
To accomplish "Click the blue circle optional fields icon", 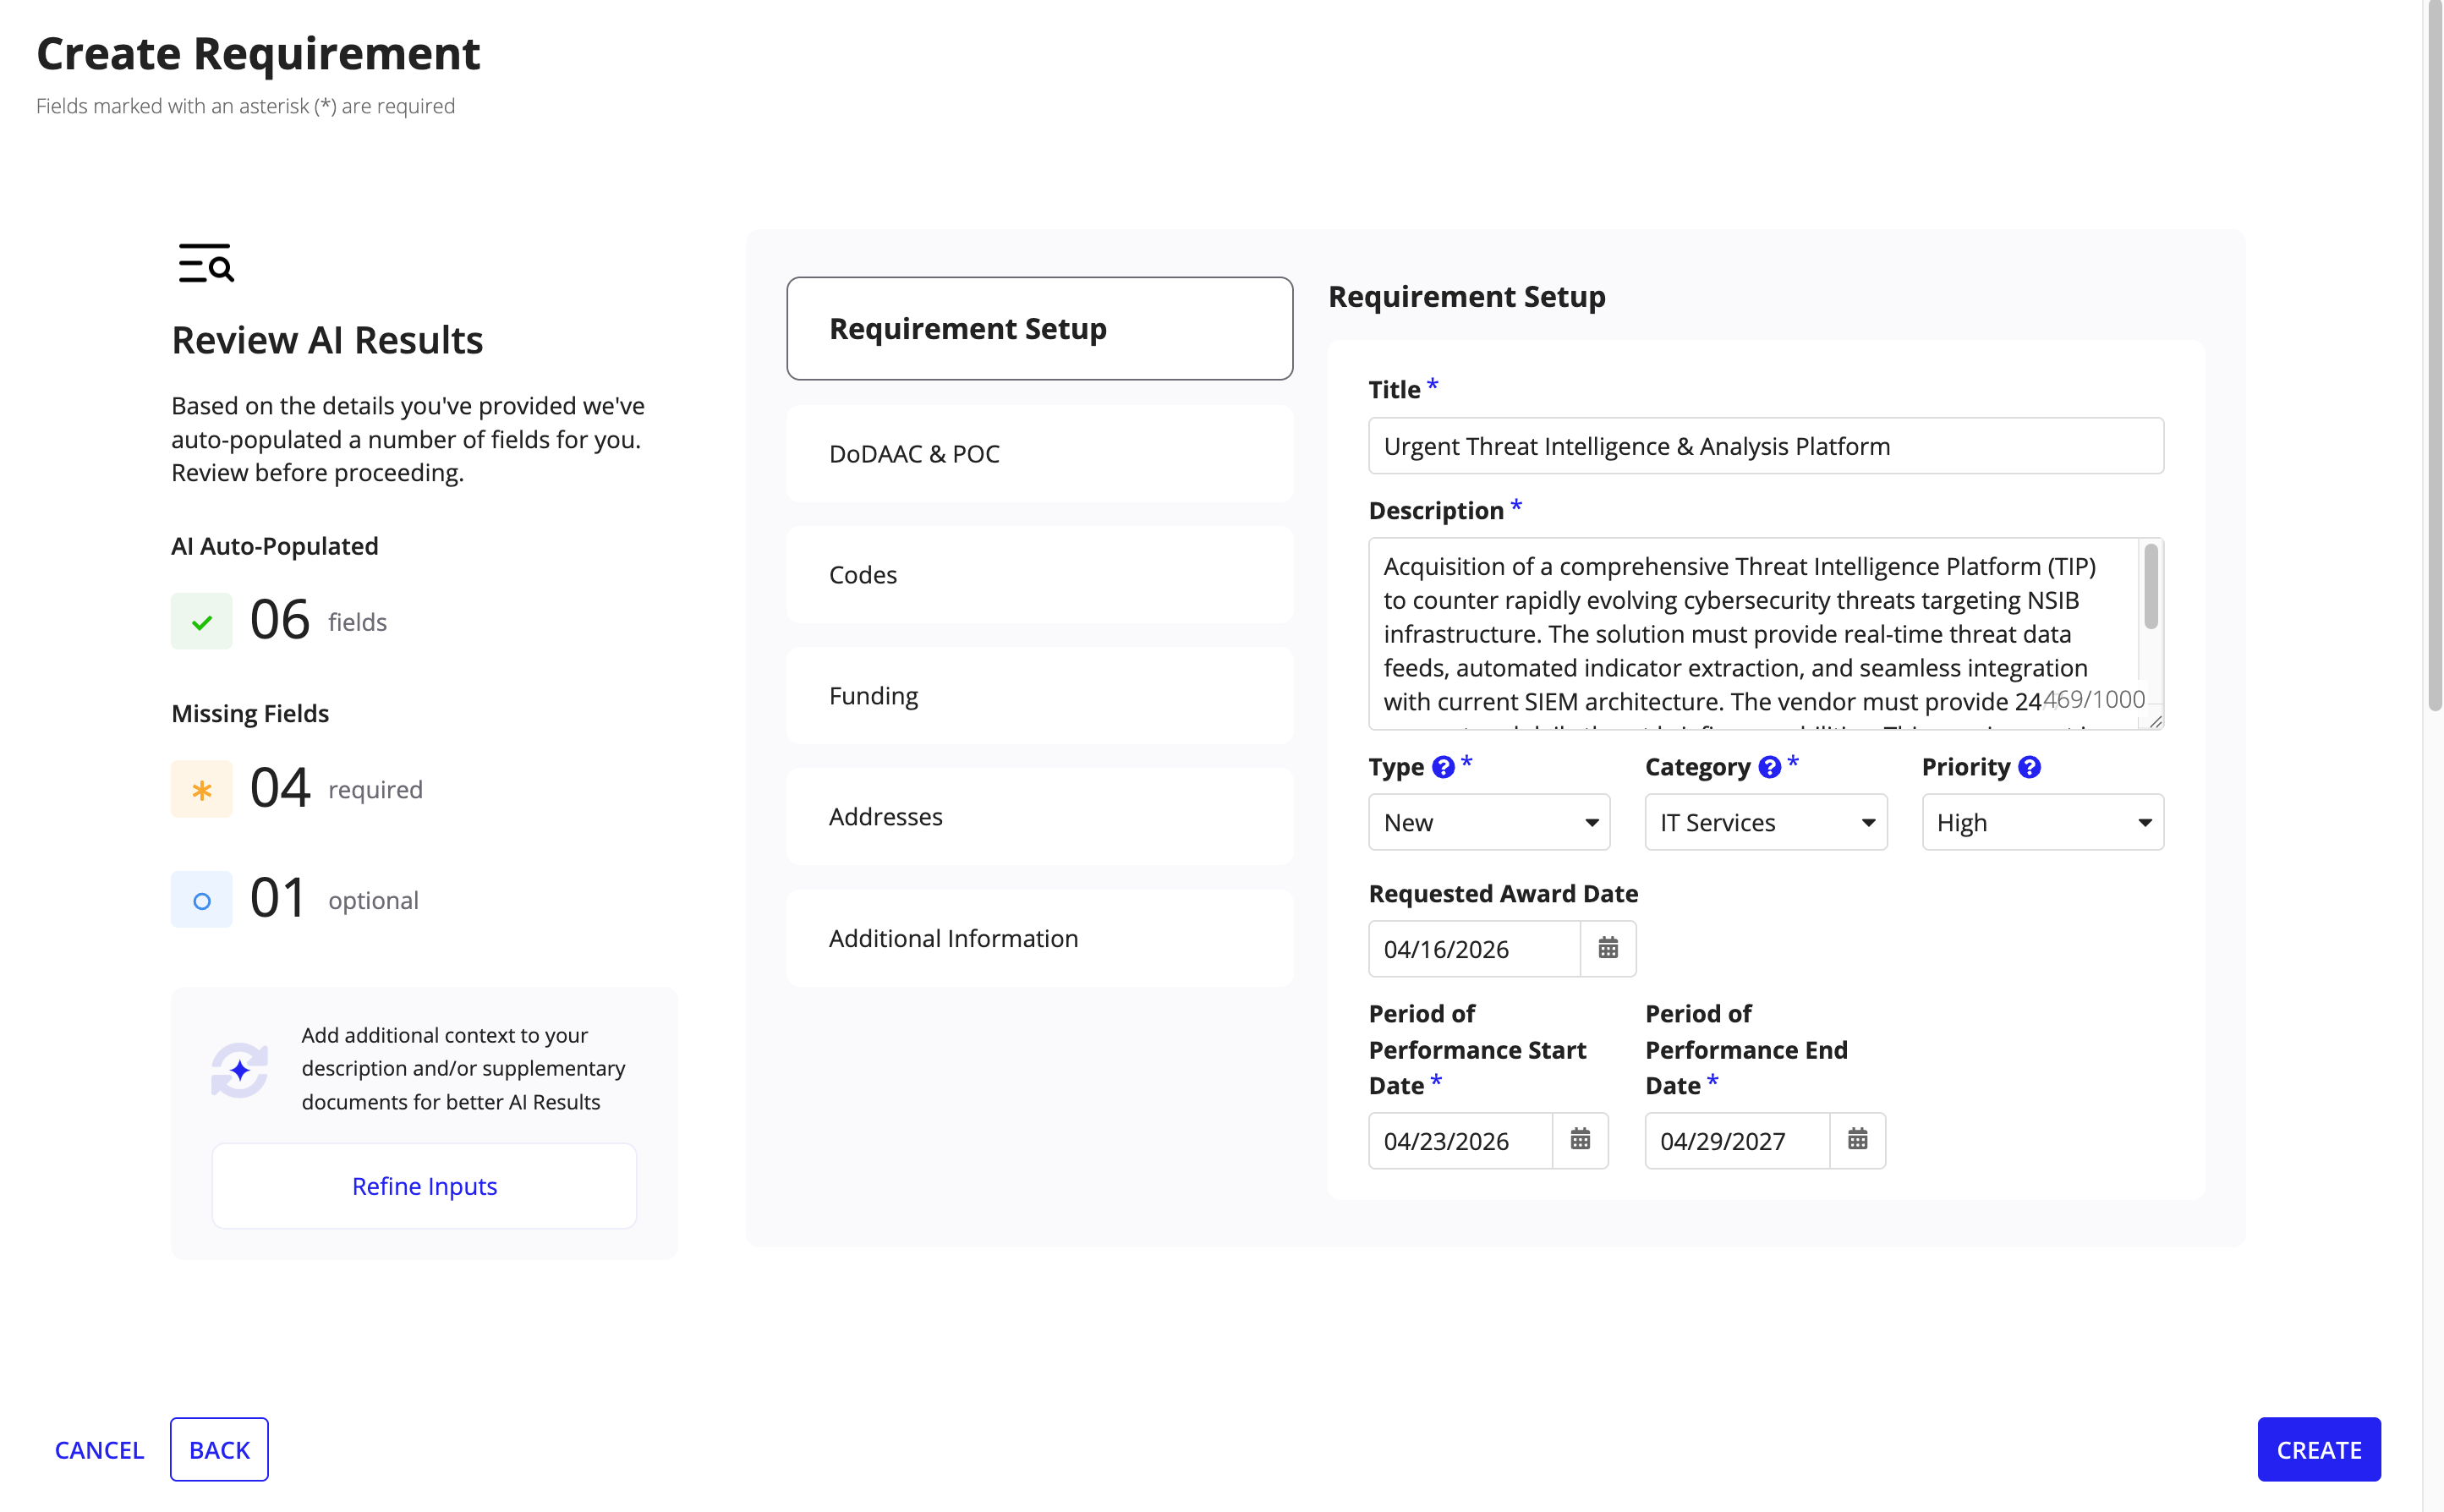I will [201, 900].
